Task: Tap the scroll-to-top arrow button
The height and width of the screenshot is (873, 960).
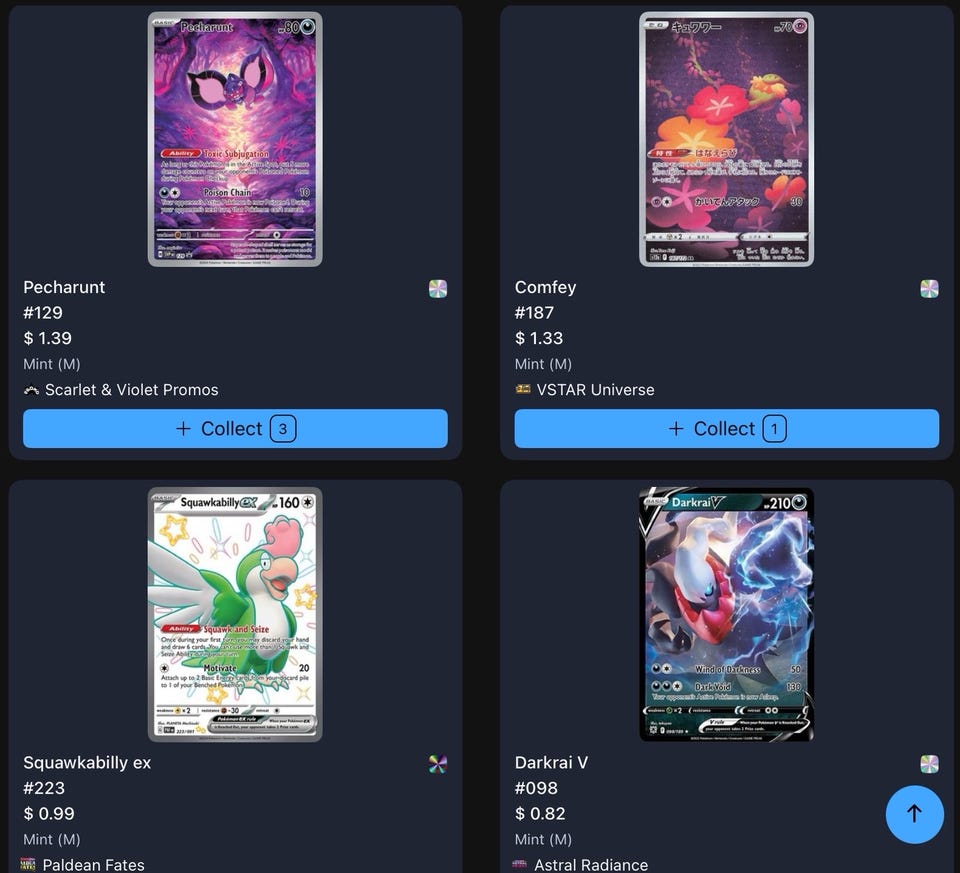Action: [x=915, y=814]
